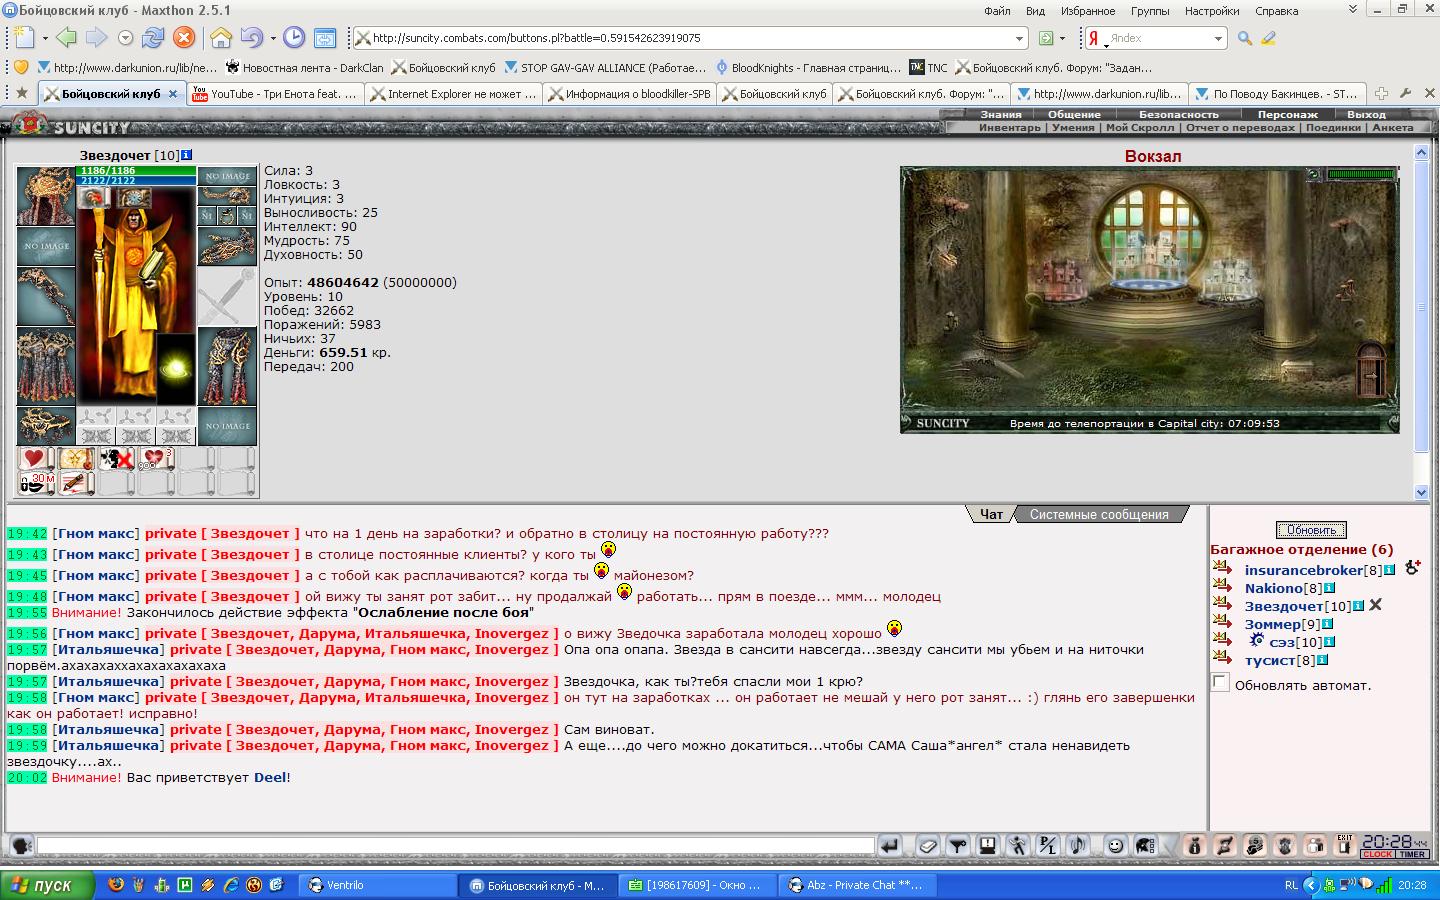Click the Обновить button
Screen dimensions: 1440x900
[x=1311, y=530]
